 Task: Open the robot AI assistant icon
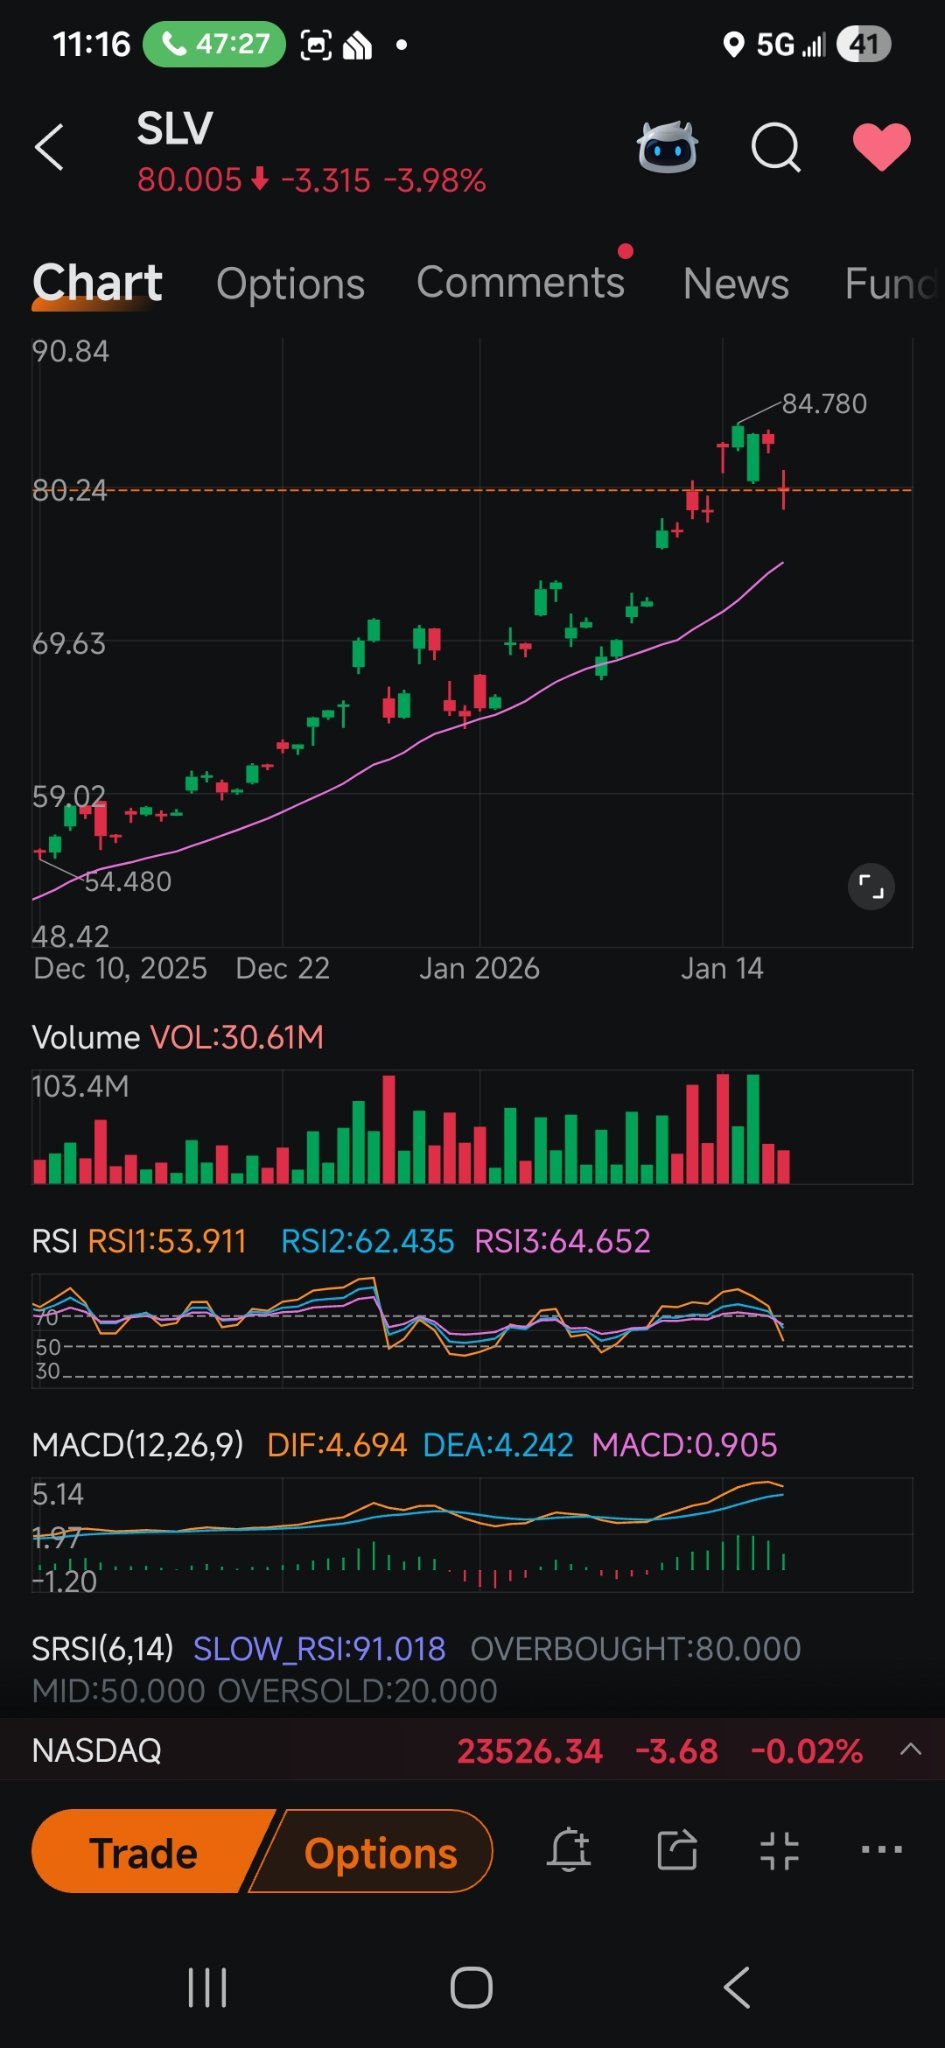(x=667, y=147)
